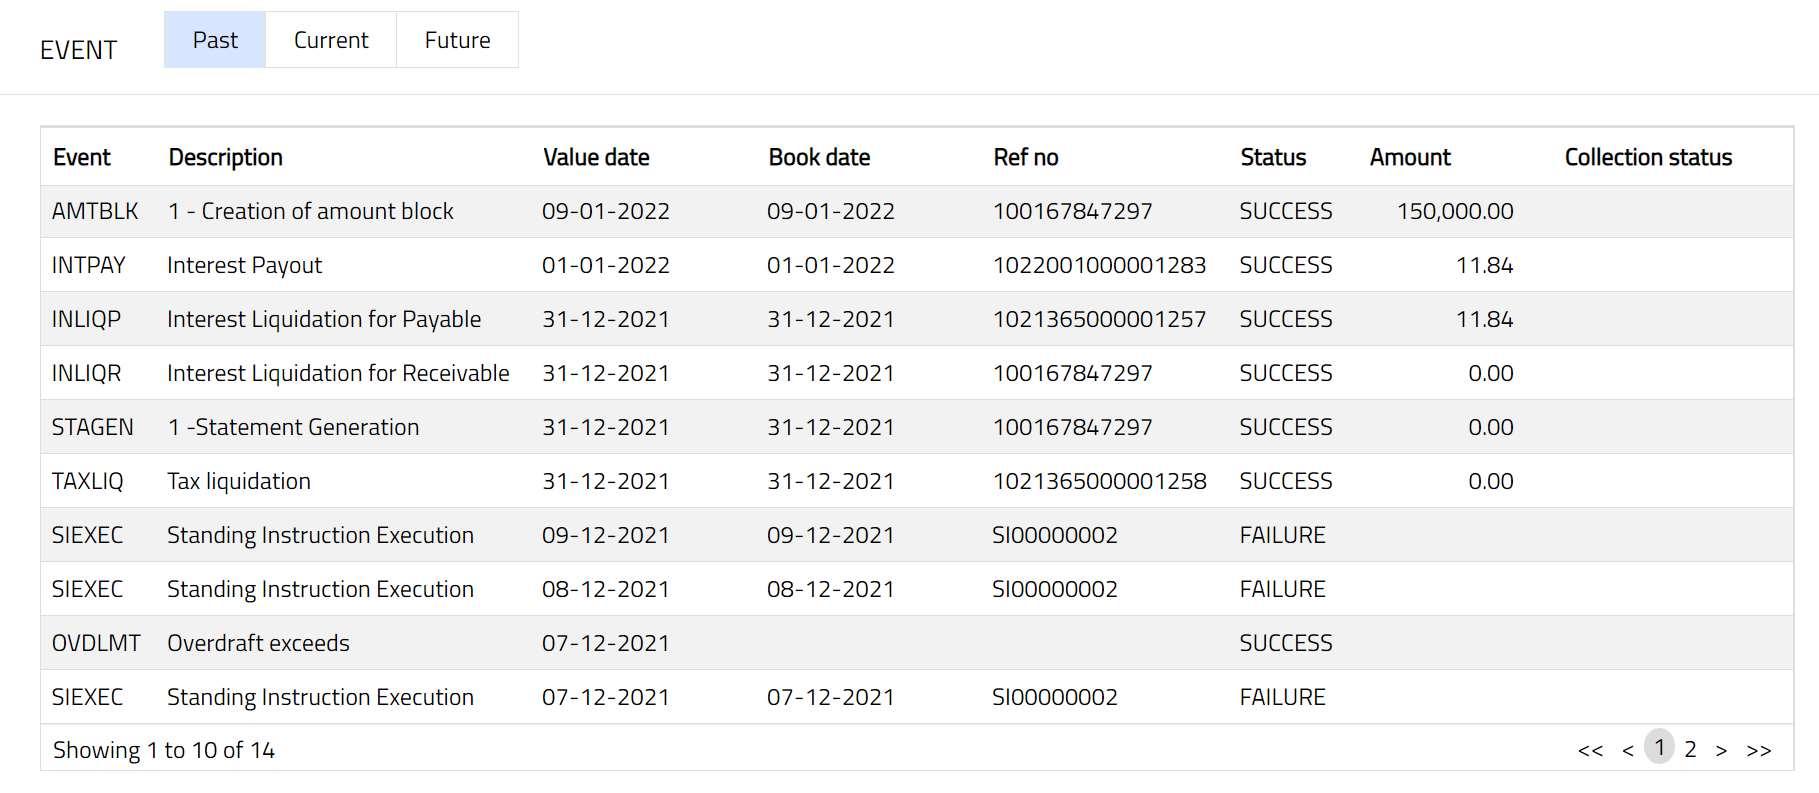Click the Interest Payout description cell

click(245, 265)
